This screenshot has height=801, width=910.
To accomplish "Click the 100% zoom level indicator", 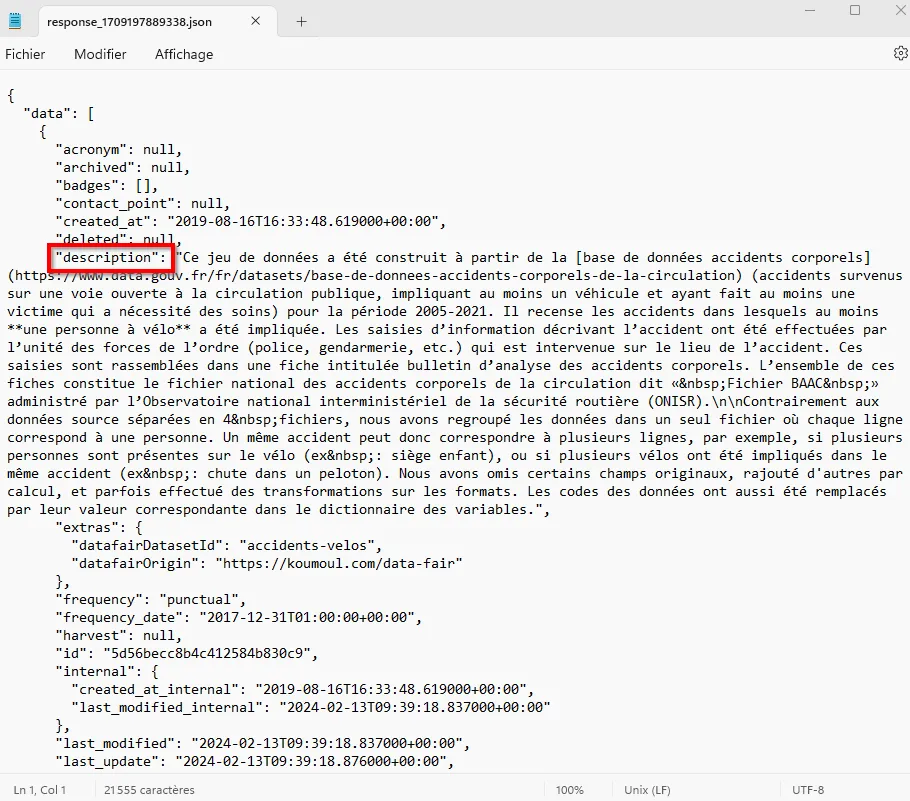I will (x=569, y=790).
